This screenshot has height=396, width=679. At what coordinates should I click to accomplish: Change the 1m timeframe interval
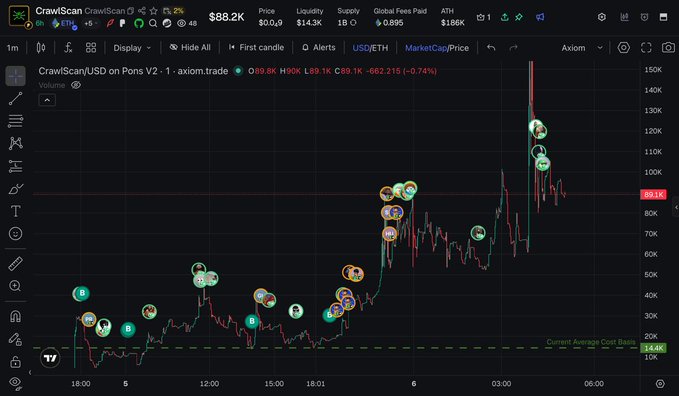pyautogui.click(x=13, y=48)
